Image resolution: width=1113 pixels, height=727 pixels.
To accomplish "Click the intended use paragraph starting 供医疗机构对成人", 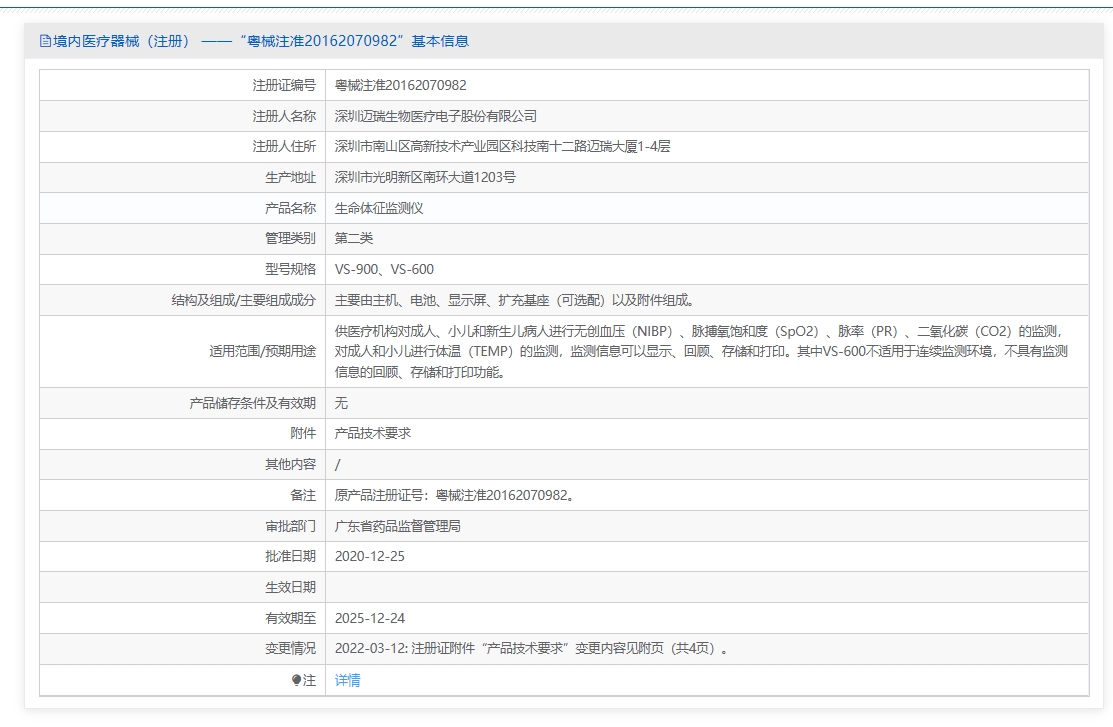I will [701, 351].
